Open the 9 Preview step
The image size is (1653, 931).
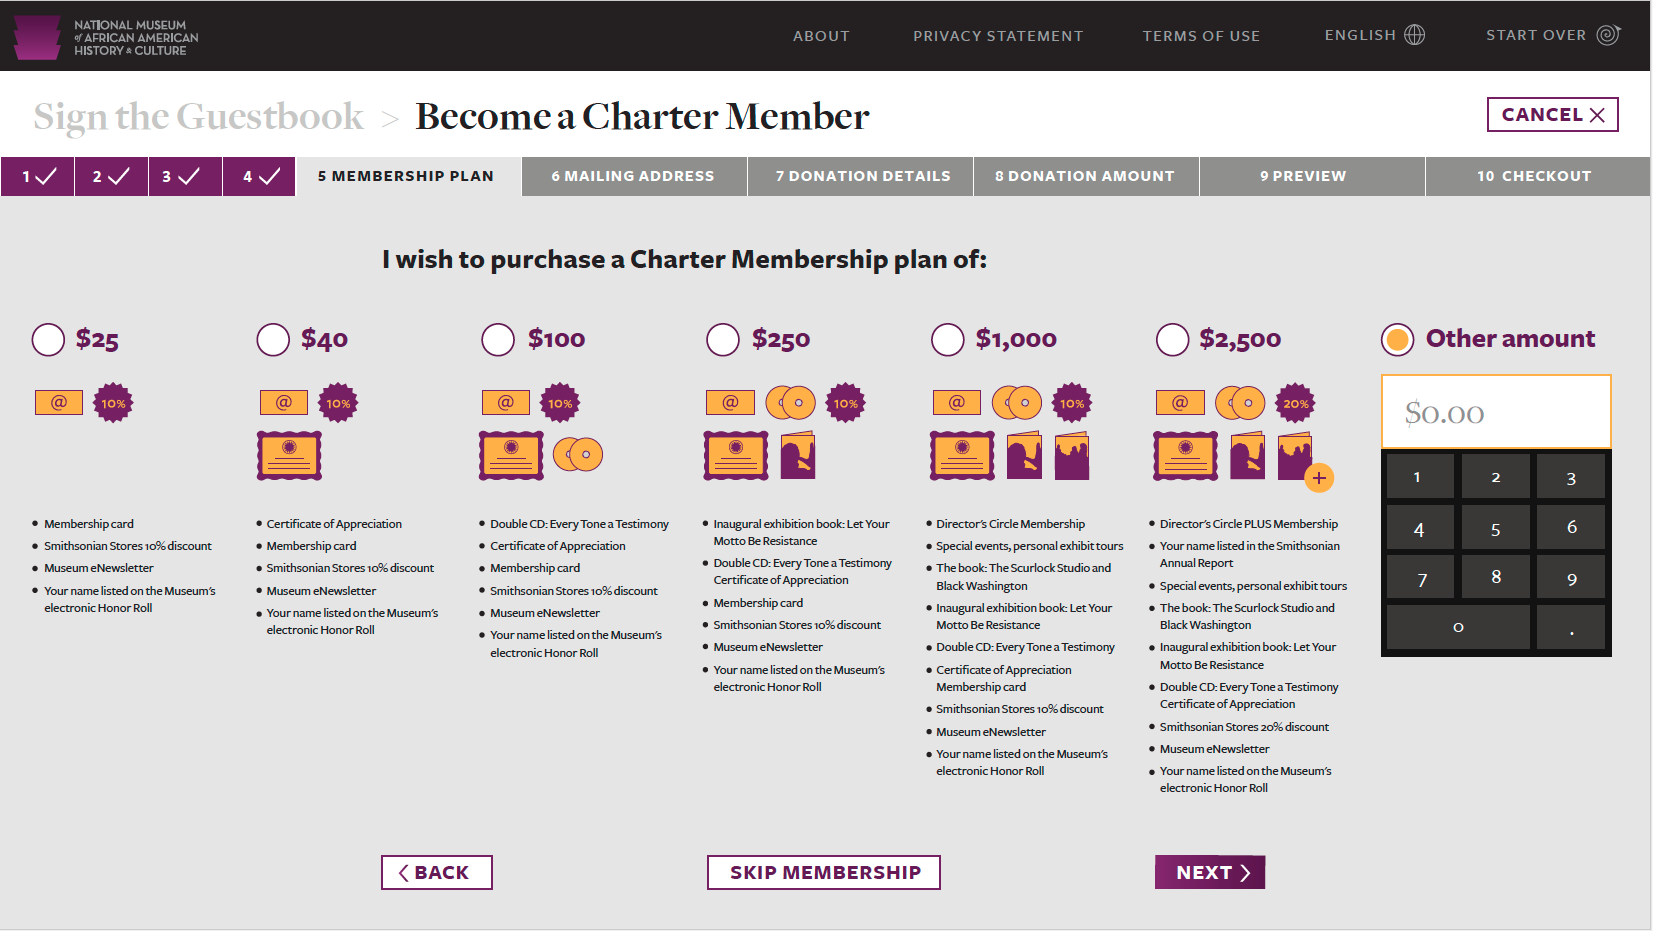1312,176
